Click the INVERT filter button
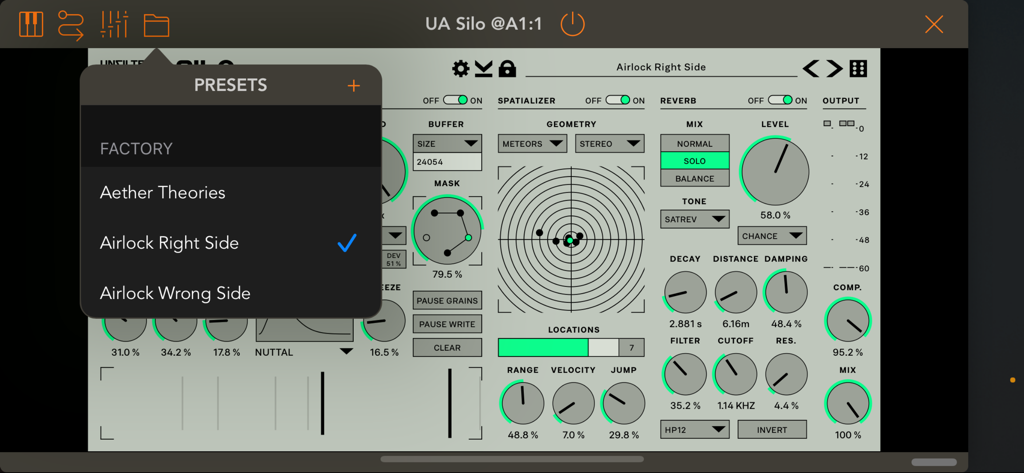This screenshot has height=473, width=1024. click(x=772, y=430)
